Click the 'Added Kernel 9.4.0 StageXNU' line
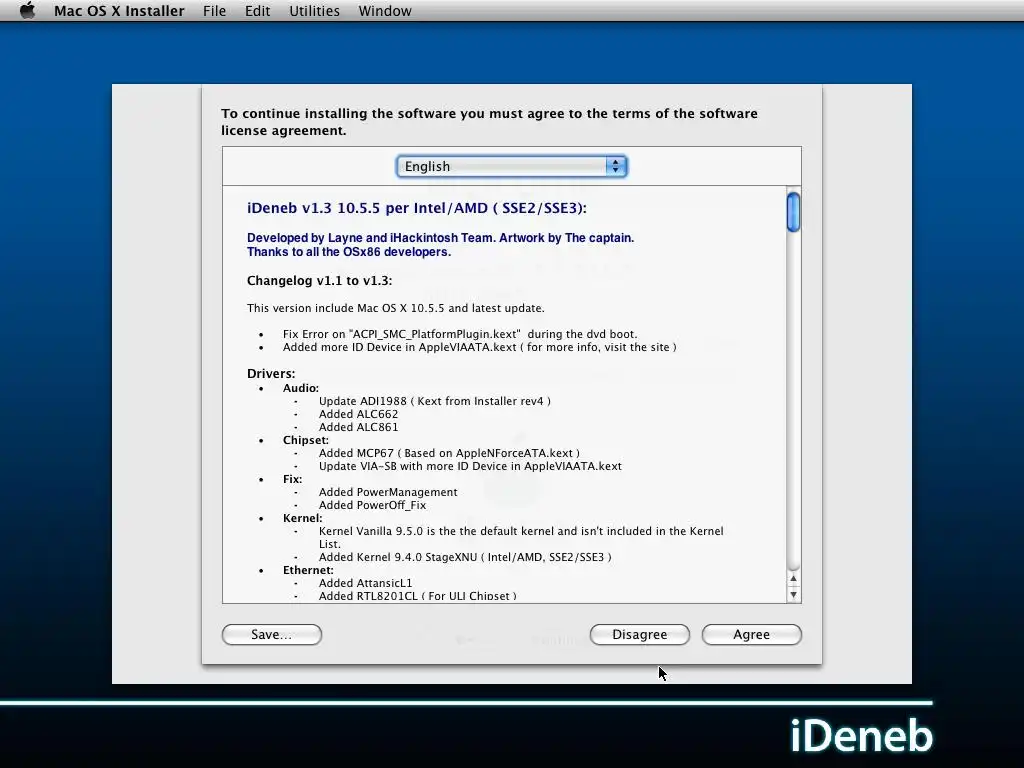The width and height of the screenshot is (1024, 768). pyautogui.click(x=465, y=557)
